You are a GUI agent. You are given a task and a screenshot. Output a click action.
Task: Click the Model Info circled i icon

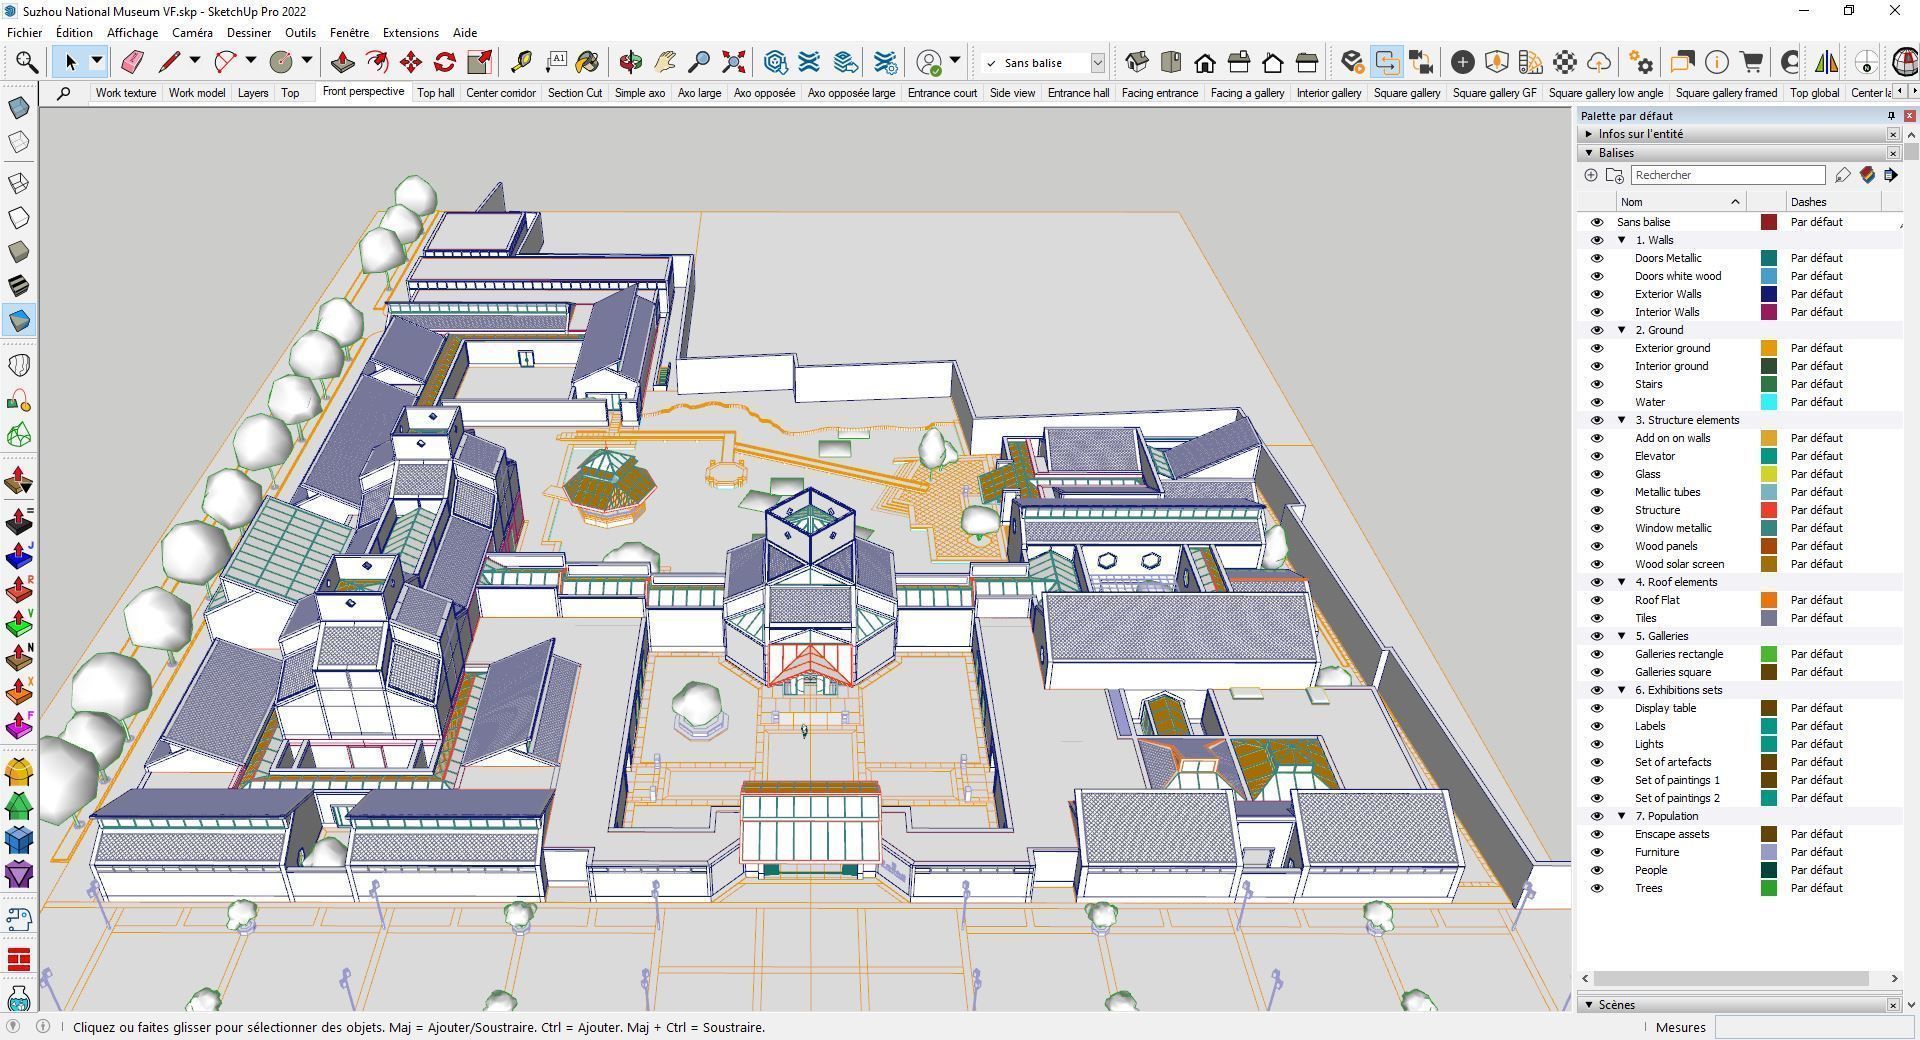[1717, 62]
